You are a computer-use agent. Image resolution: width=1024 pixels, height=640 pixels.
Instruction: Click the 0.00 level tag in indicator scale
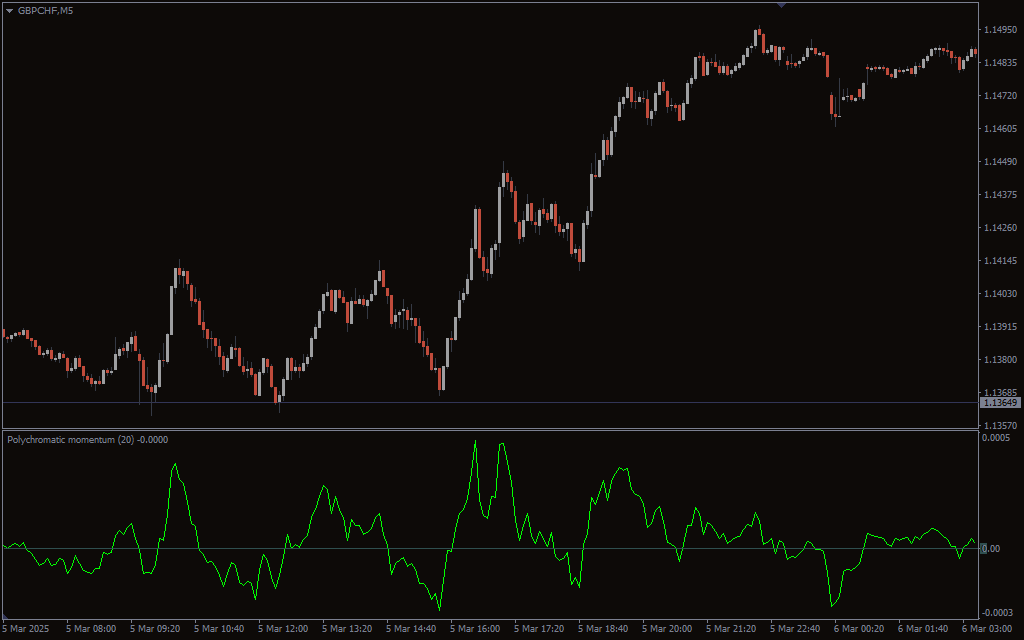pyautogui.click(x=991, y=549)
